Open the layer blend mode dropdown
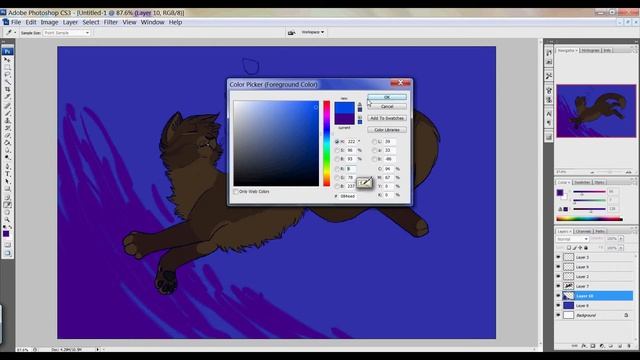Screen dimensions: 640x360 point(572,239)
